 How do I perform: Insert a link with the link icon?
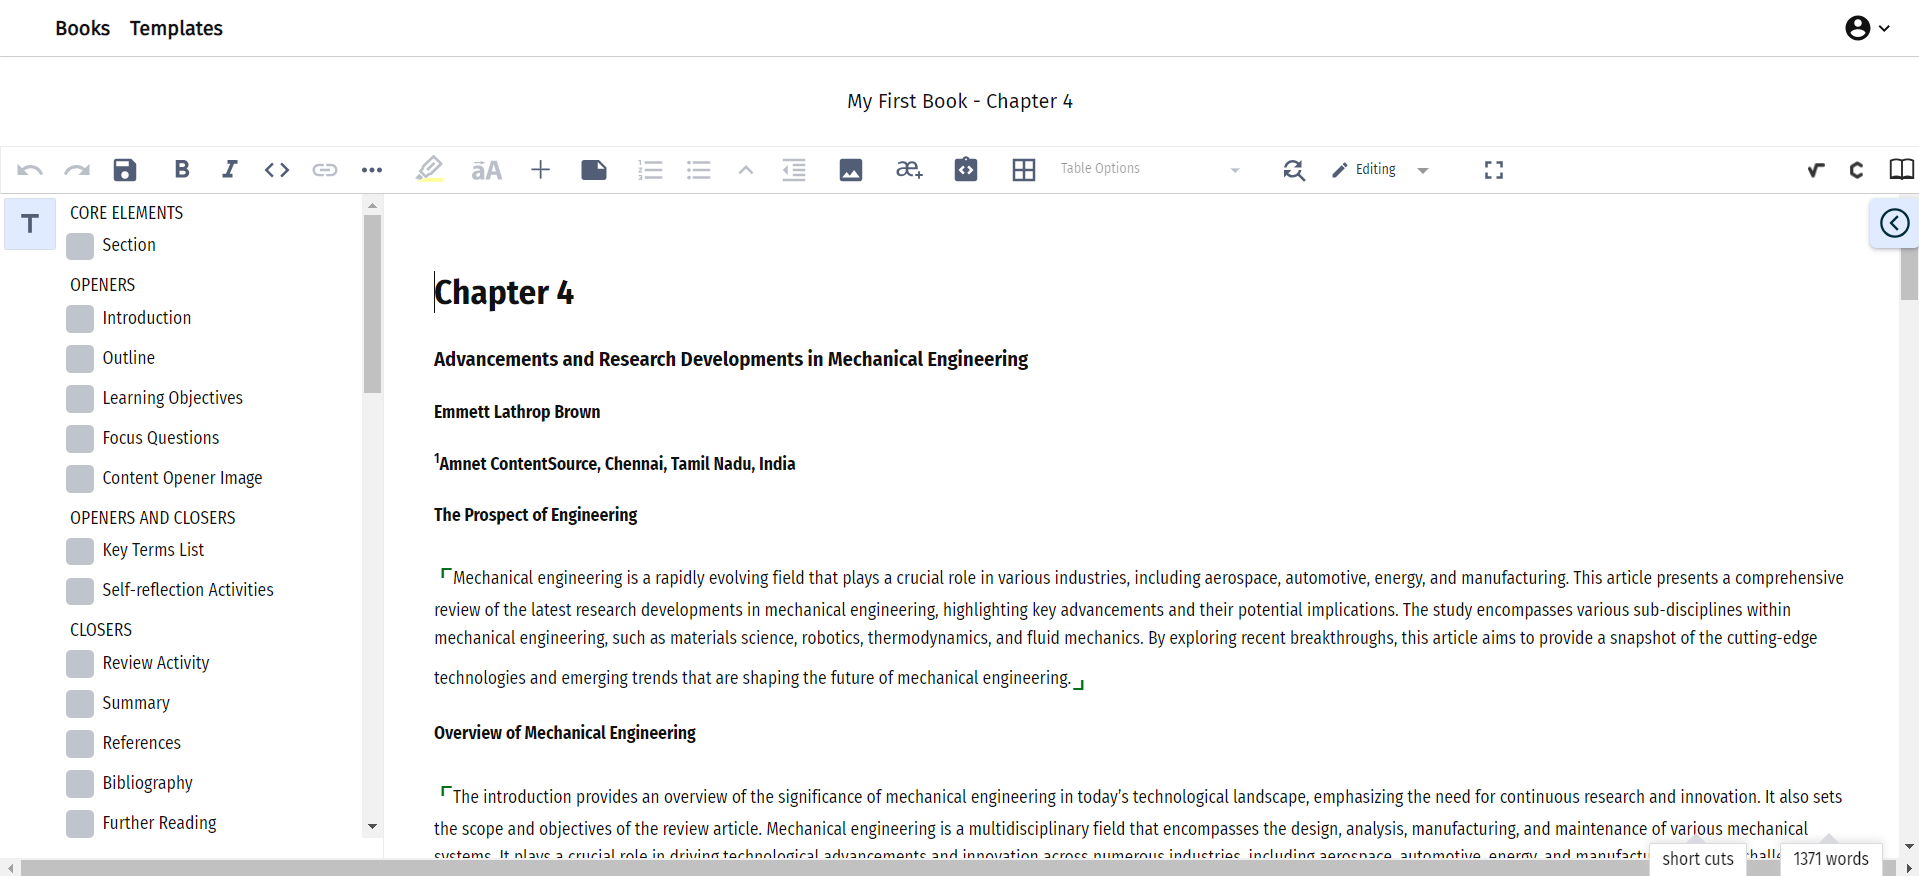click(324, 170)
